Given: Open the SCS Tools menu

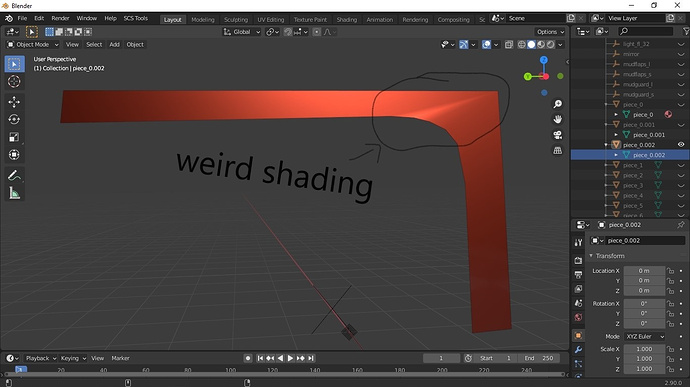Looking at the screenshot, I should 136,18.
